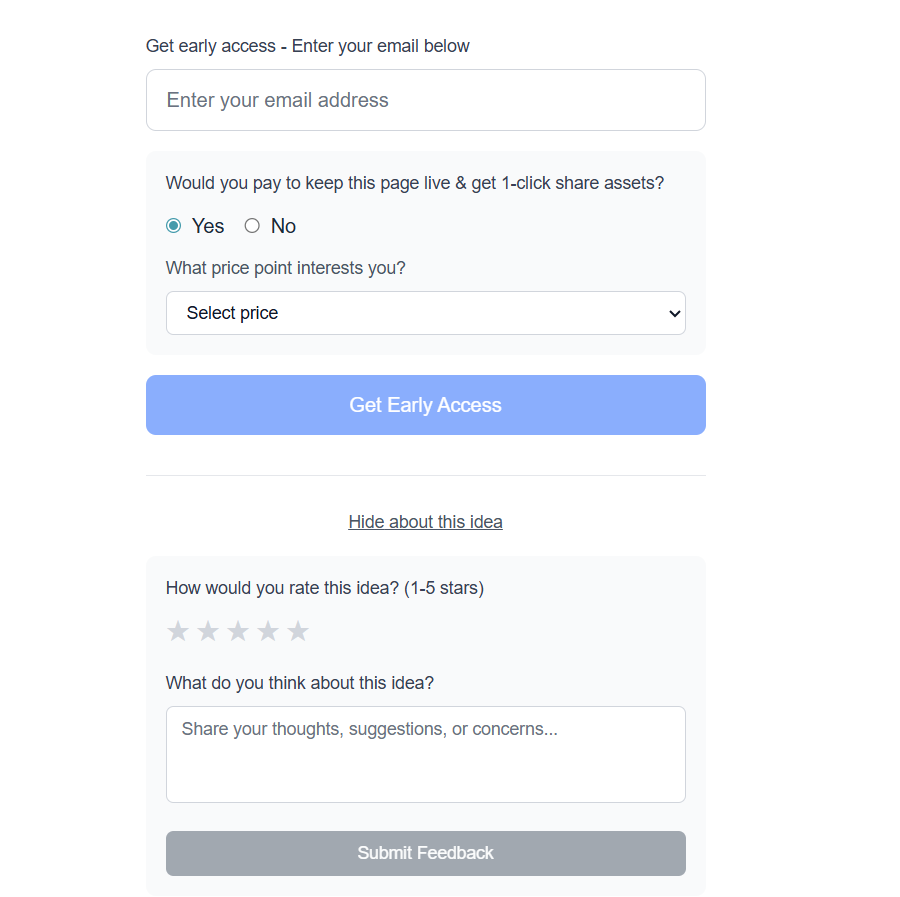Click the second rating star

click(x=208, y=631)
